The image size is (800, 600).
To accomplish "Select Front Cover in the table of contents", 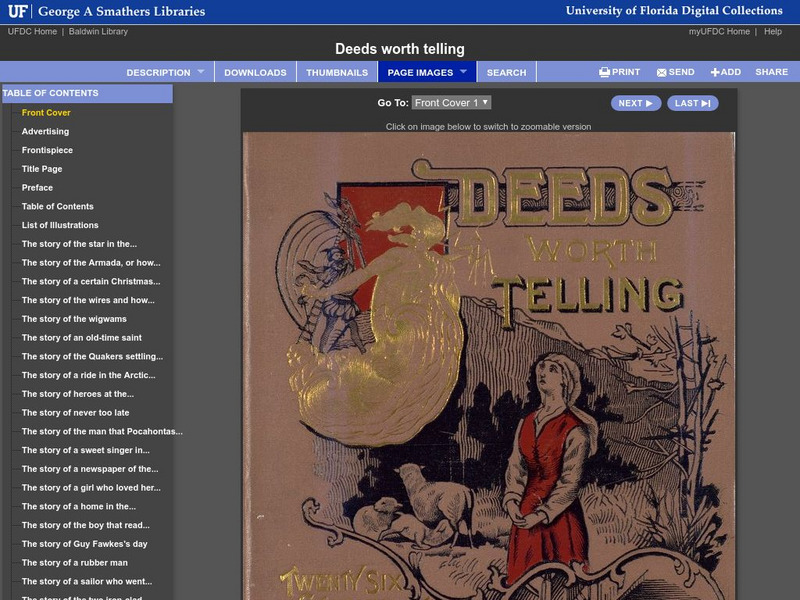I will [44, 113].
